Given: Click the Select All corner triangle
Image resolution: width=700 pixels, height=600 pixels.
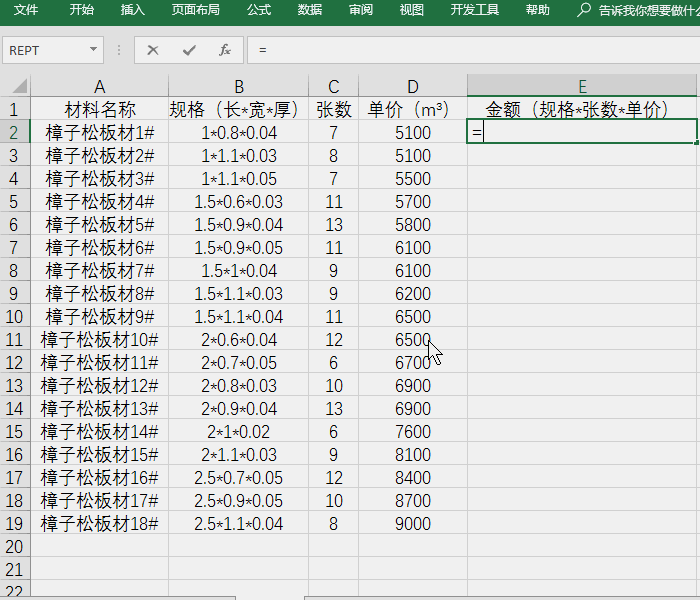Looking at the screenshot, I should (15, 86).
